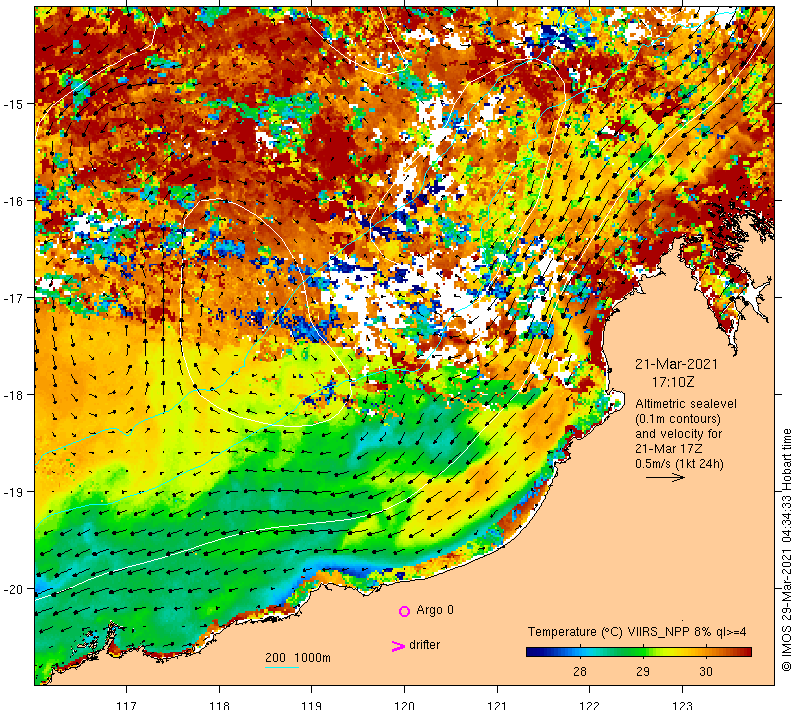Click the "and velocity for" text line

tap(679, 434)
